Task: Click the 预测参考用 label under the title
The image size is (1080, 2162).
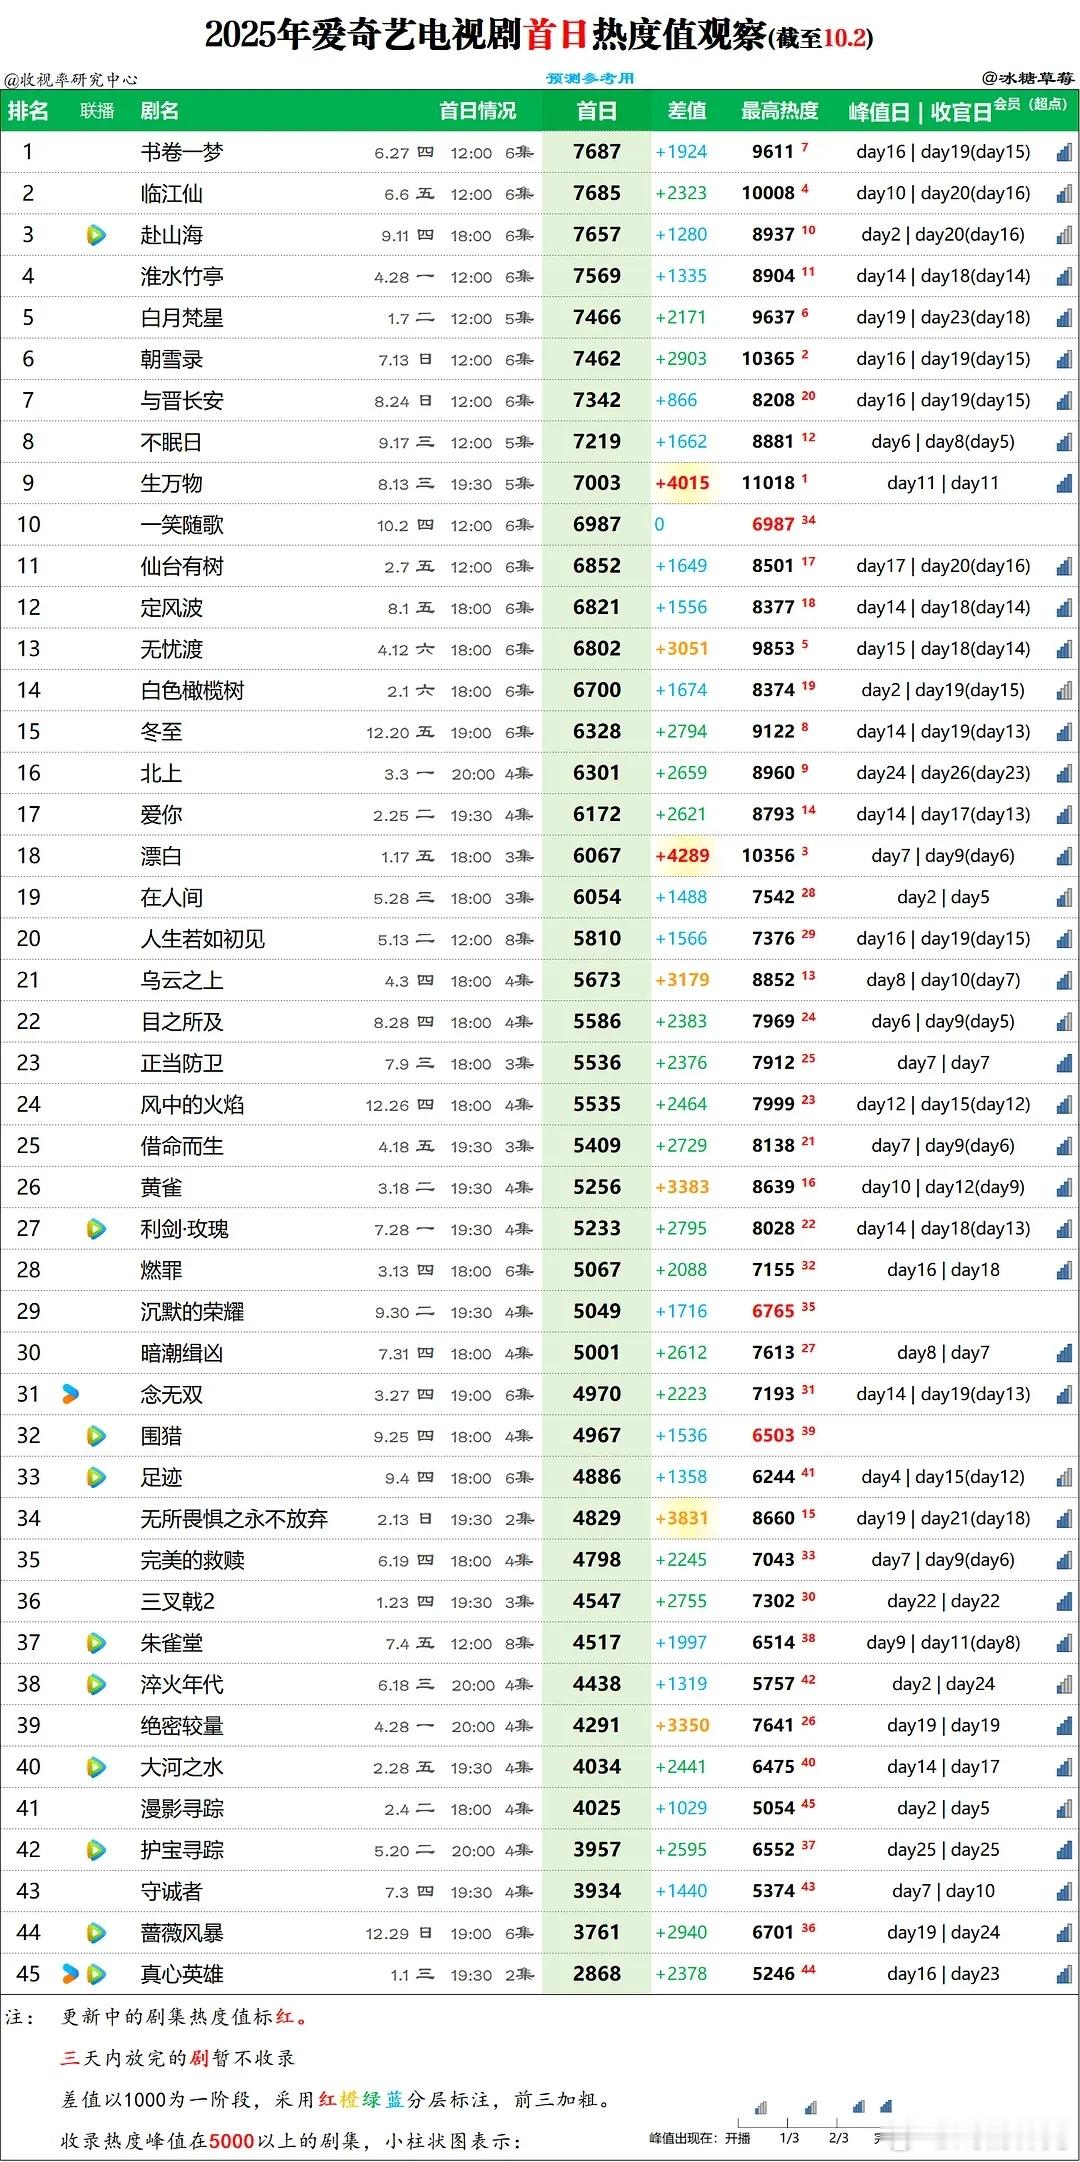Action: (x=590, y=78)
